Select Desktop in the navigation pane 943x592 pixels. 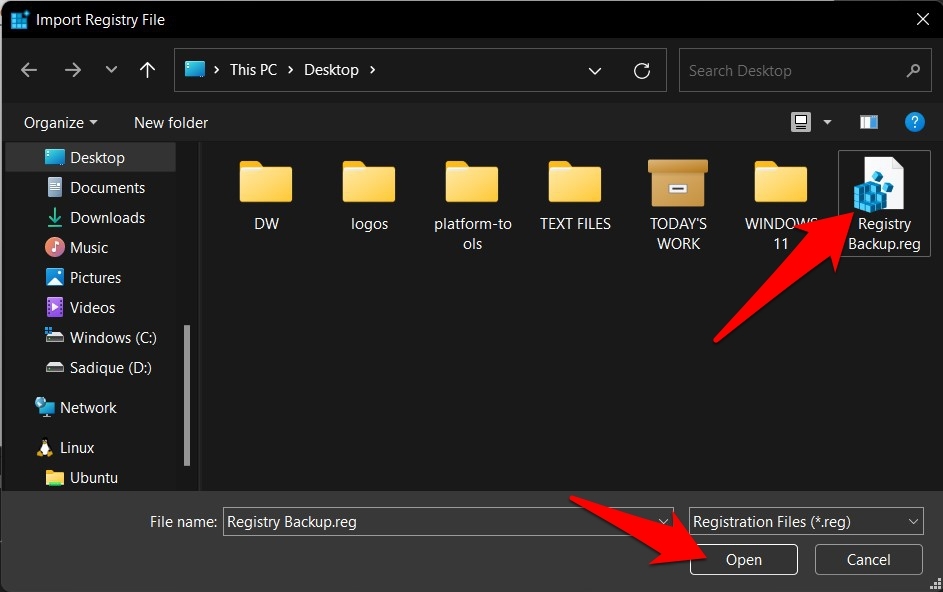[x=91, y=158]
